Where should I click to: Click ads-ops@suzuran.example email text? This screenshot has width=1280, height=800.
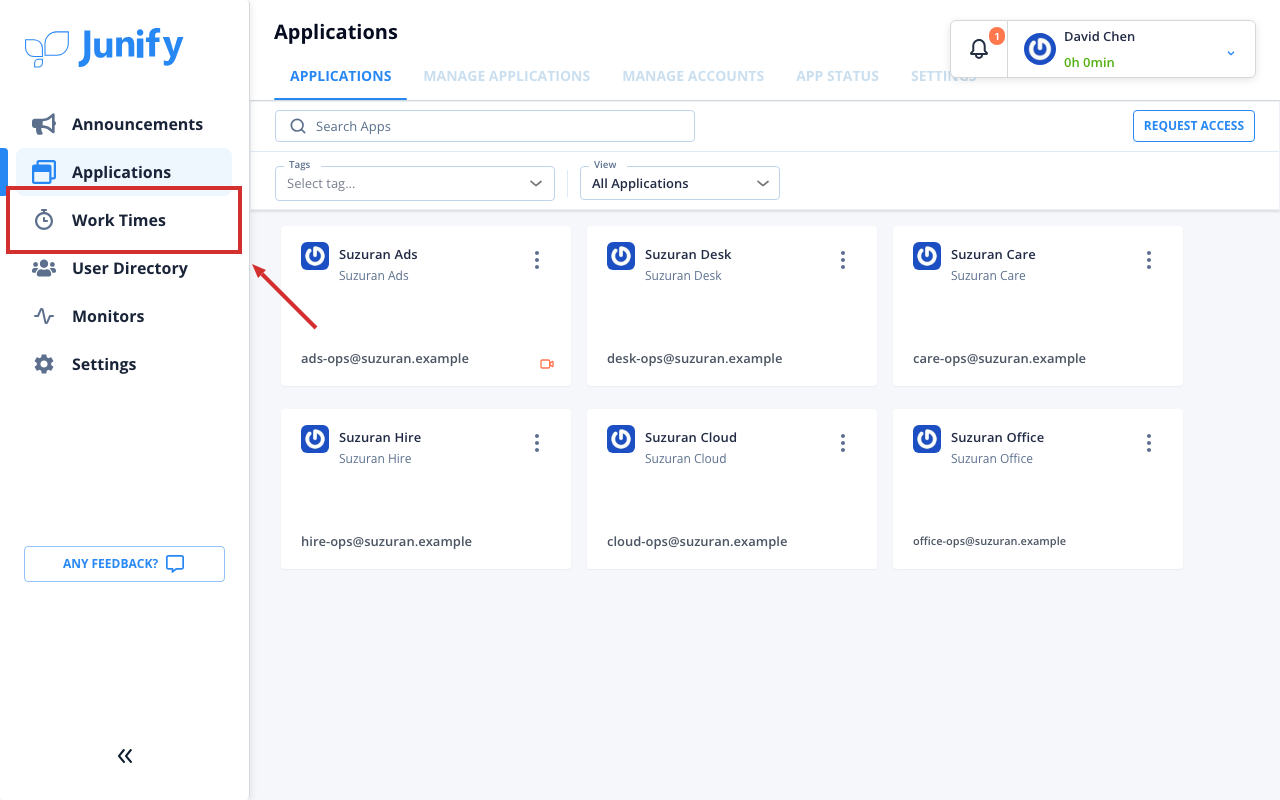point(385,358)
